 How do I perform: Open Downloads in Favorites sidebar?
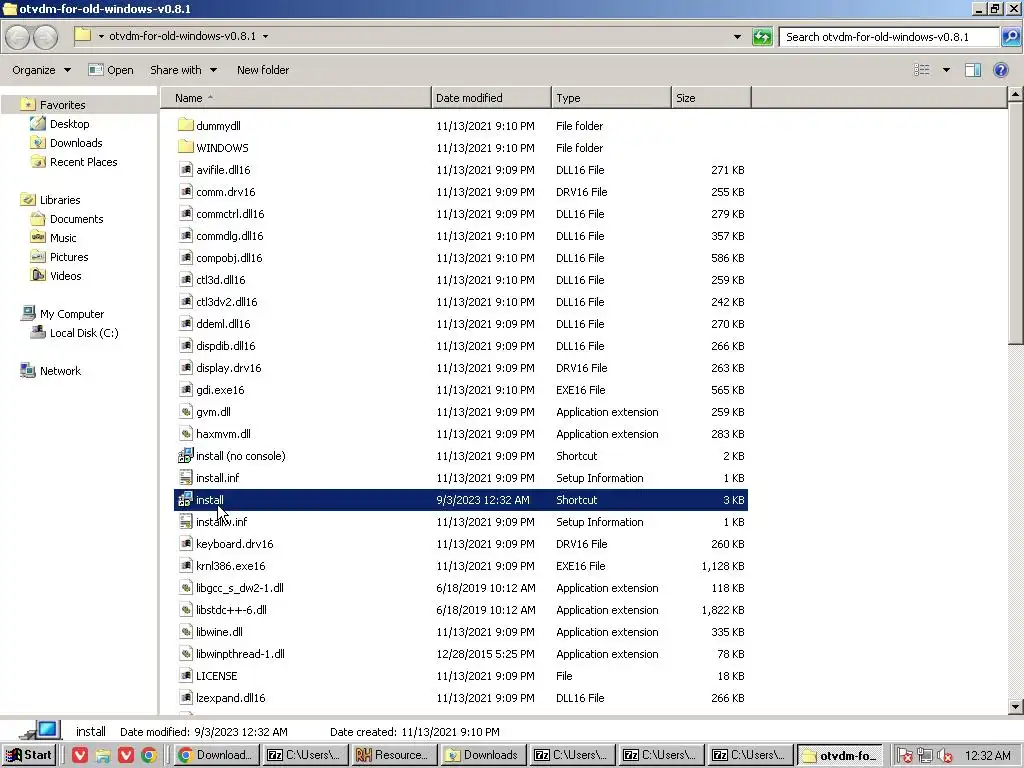tap(76, 143)
